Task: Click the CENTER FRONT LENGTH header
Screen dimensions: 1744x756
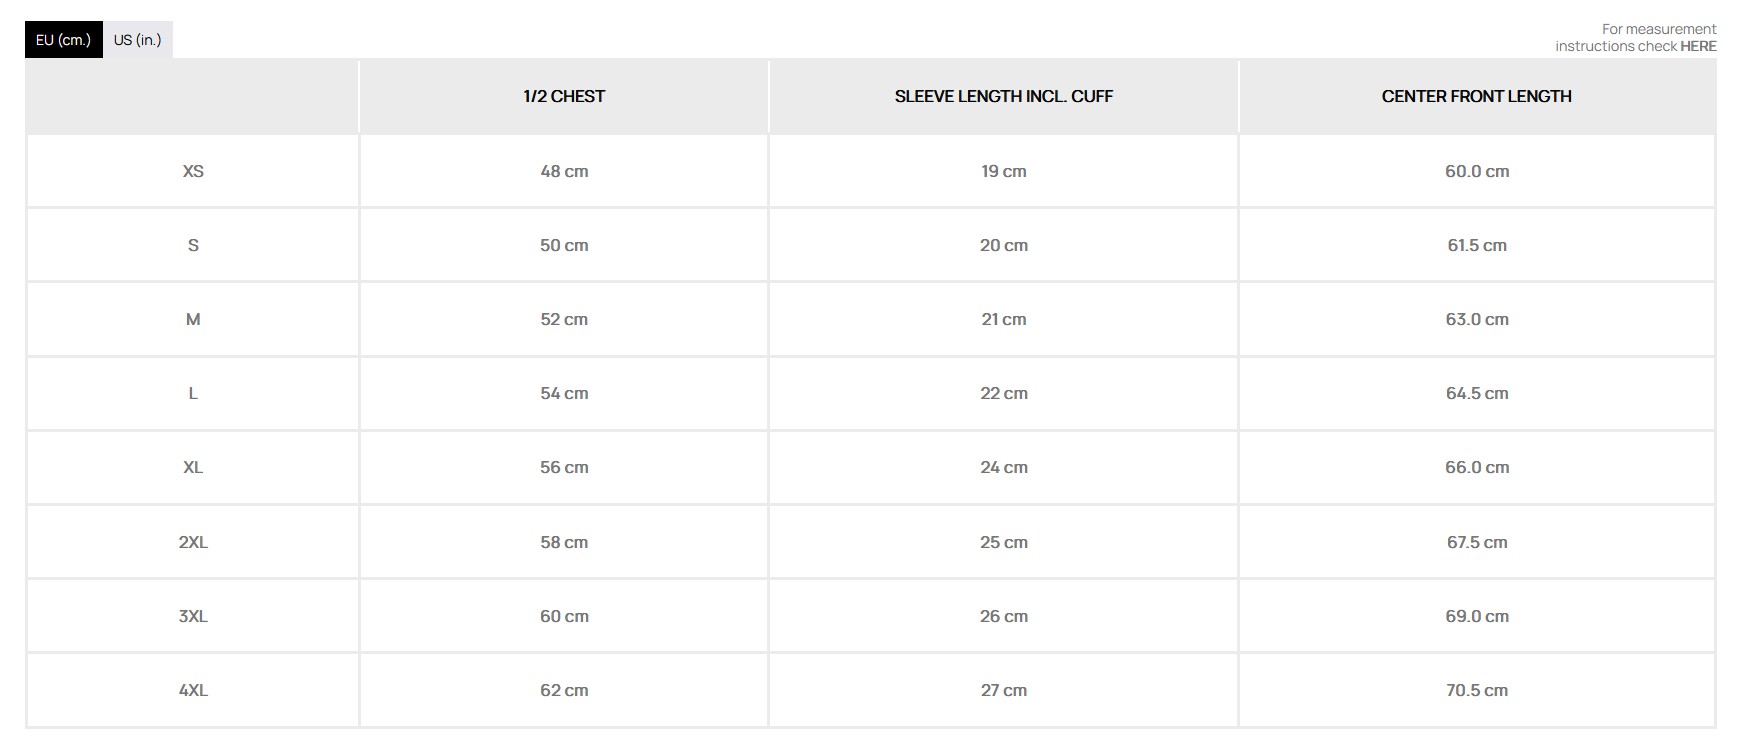Action: click(x=1476, y=96)
